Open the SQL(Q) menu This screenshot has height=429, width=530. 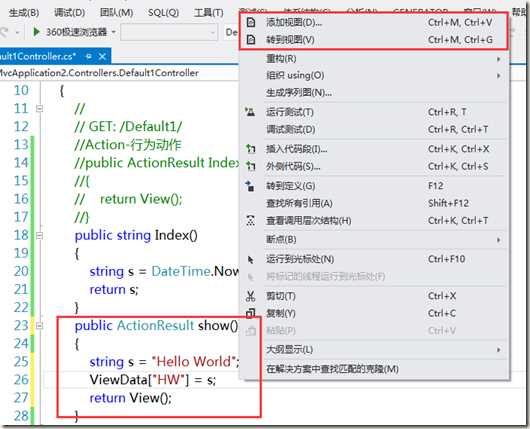[x=163, y=13]
